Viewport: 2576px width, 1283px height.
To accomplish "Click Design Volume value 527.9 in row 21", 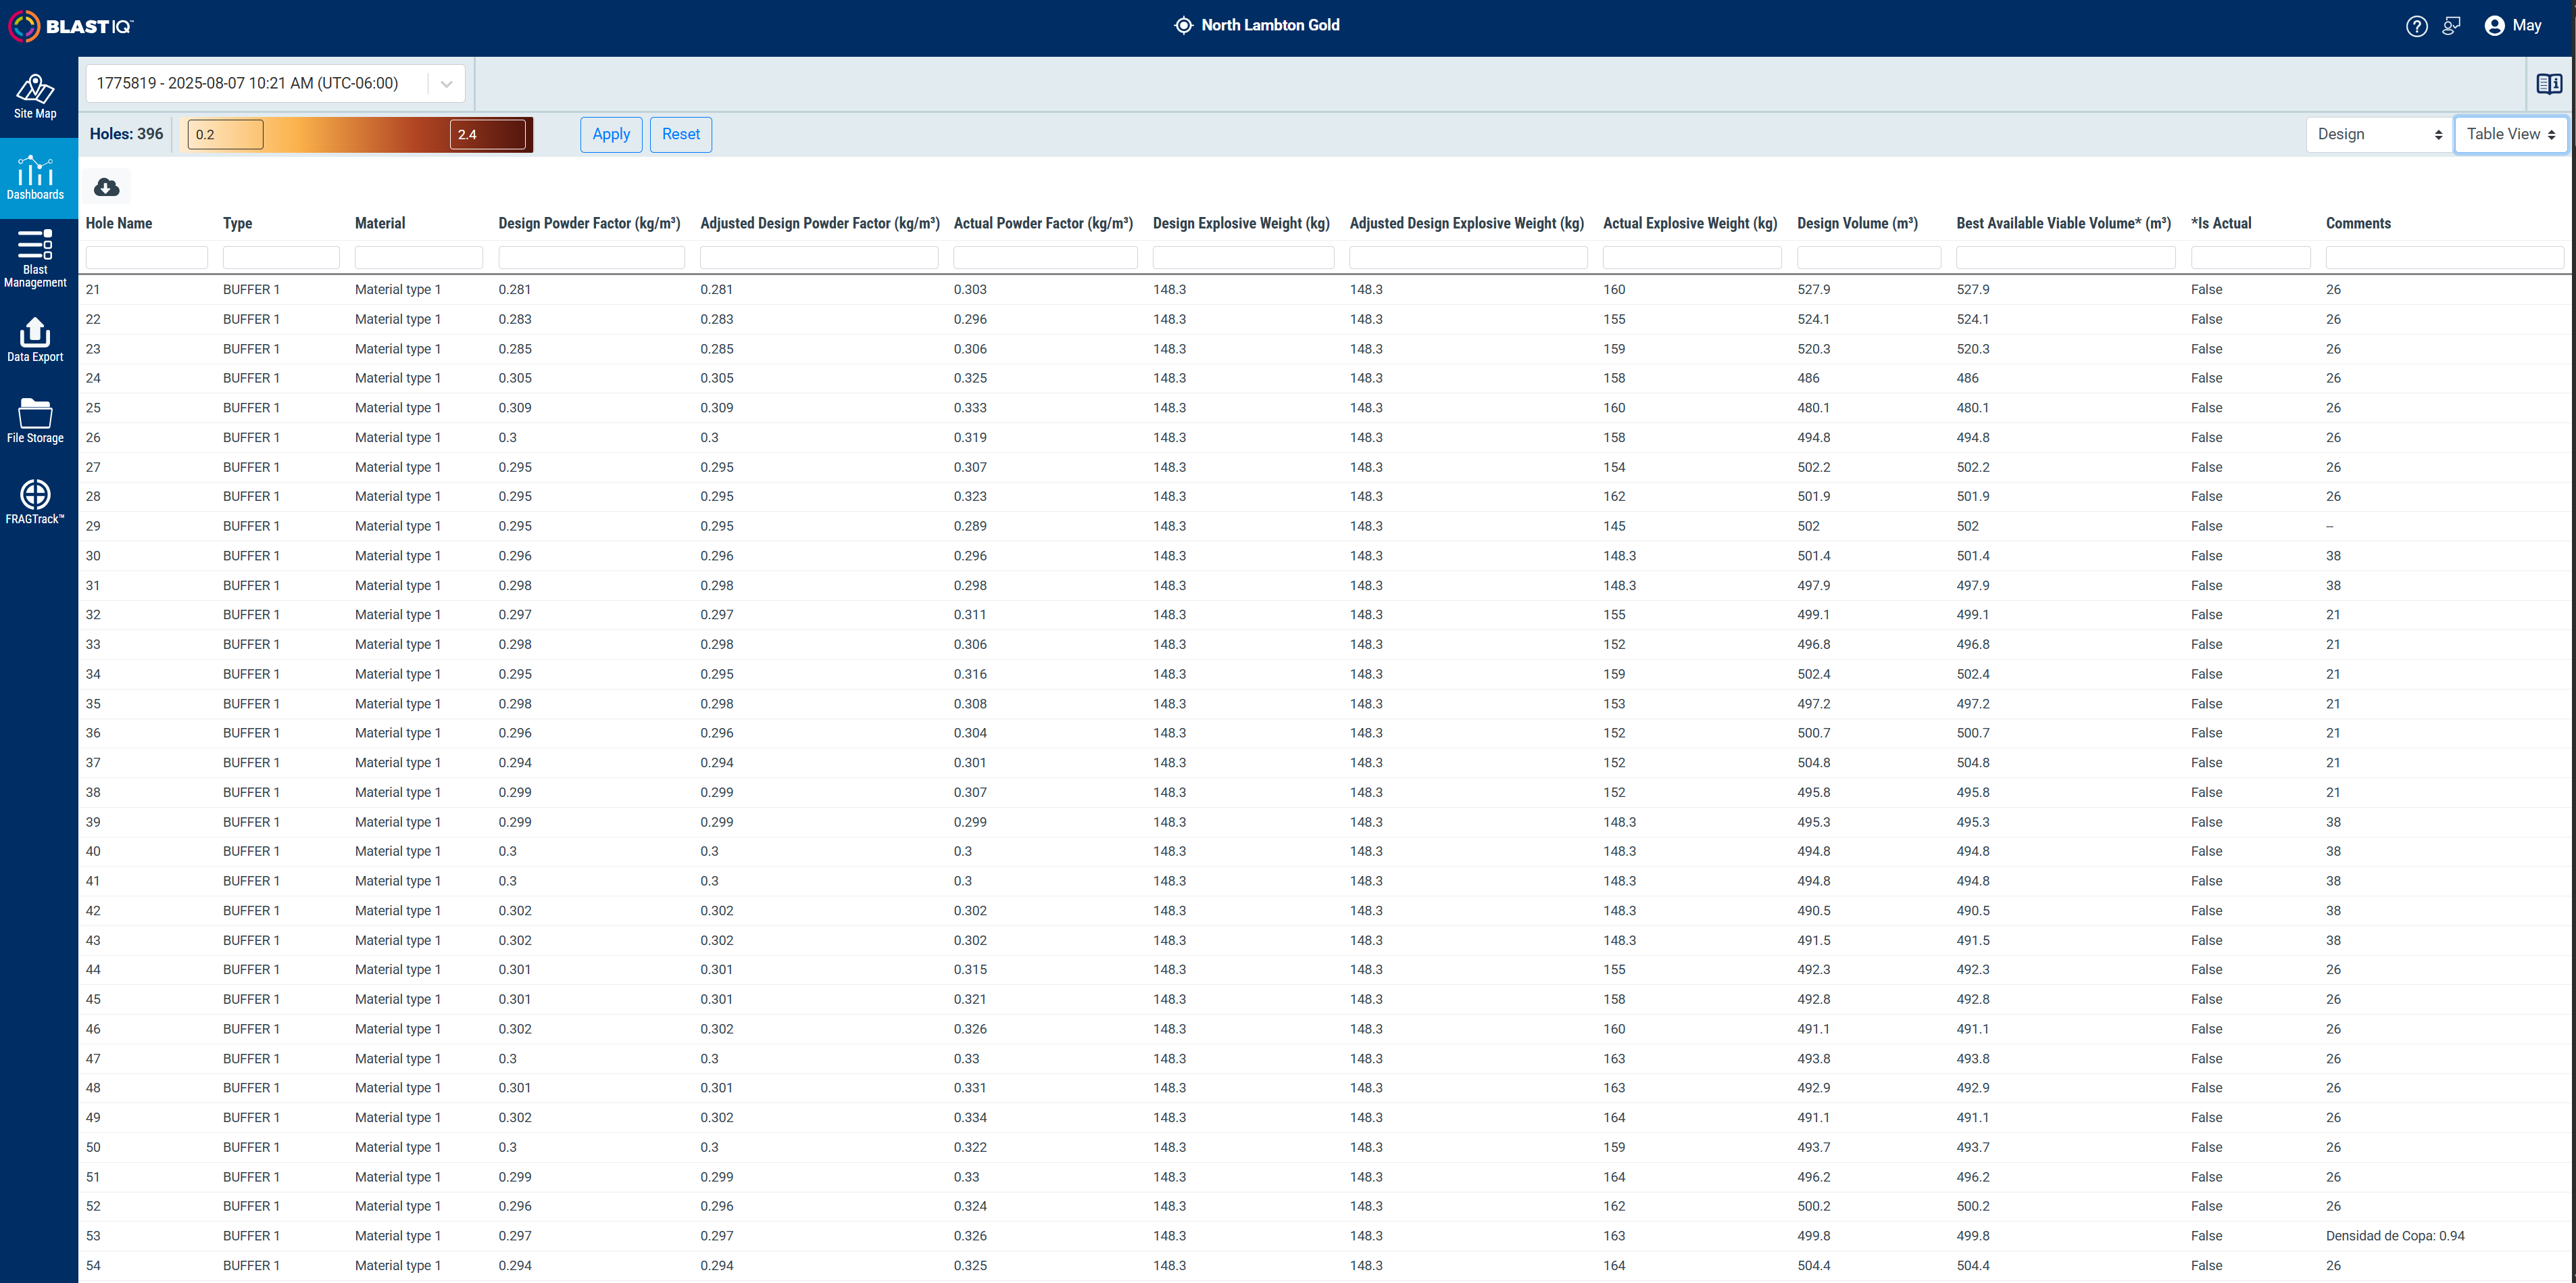I will click(1813, 289).
